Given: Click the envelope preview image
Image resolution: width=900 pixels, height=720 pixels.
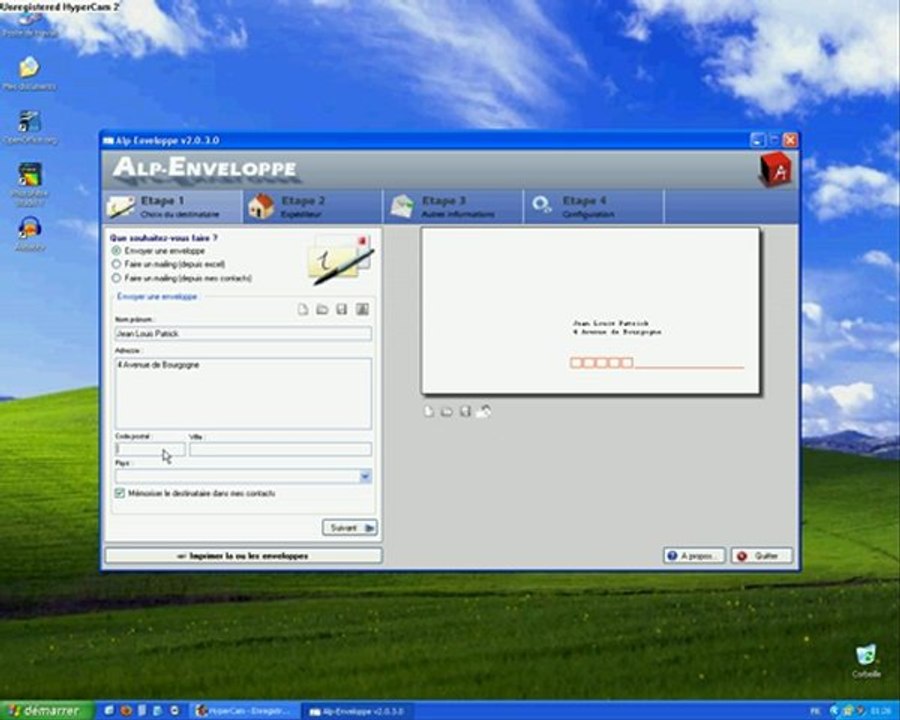Looking at the screenshot, I should click(x=591, y=311).
